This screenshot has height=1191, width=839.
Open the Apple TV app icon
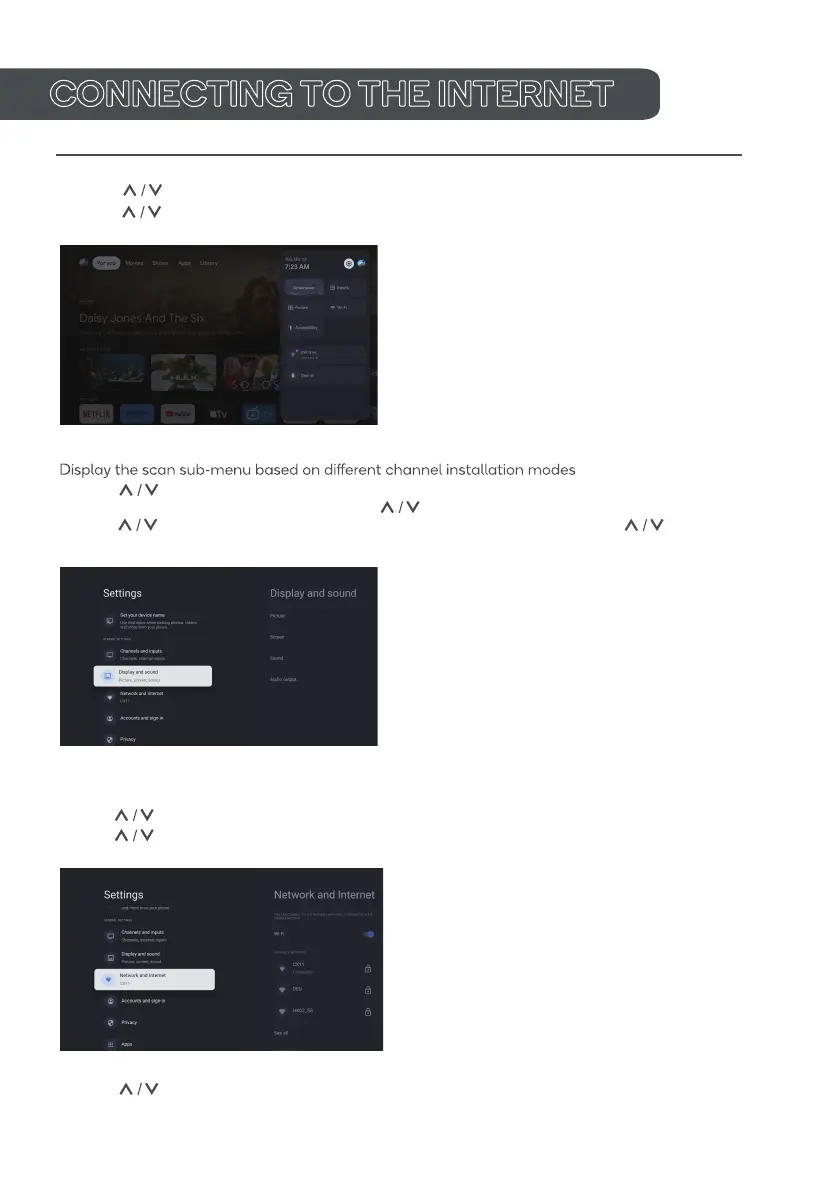(x=219, y=414)
